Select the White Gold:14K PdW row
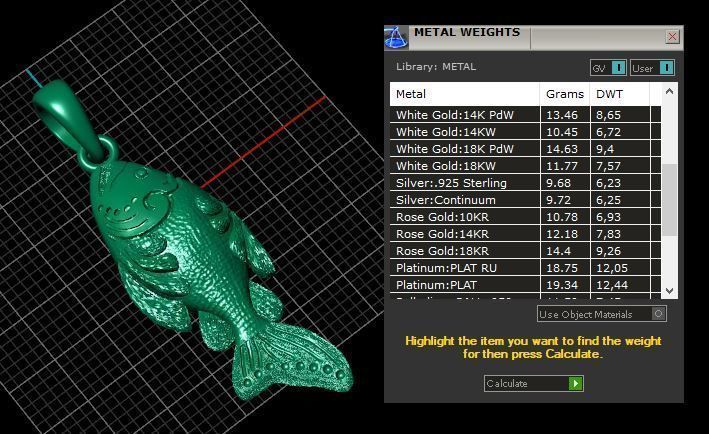709x434 pixels. point(525,115)
